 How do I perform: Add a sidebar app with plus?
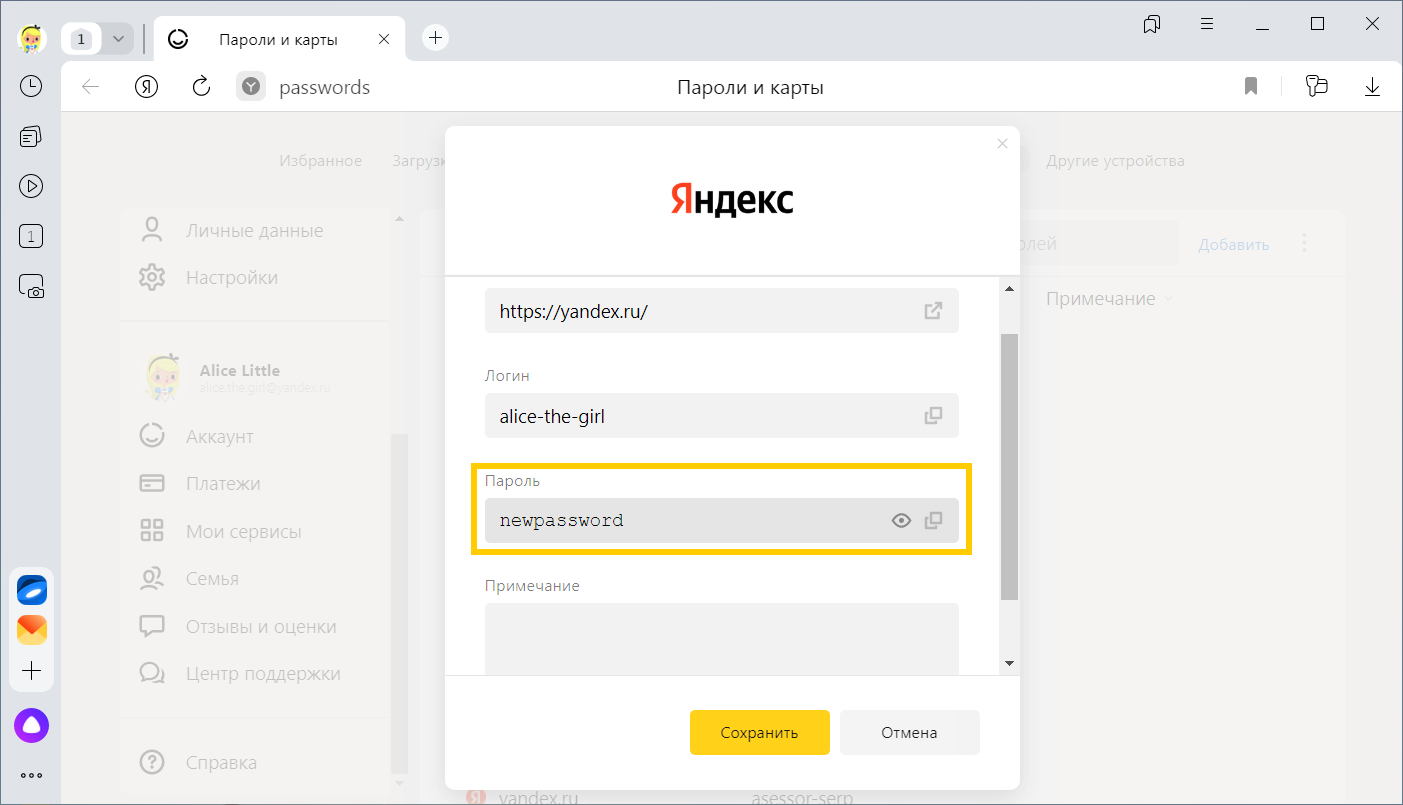pyautogui.click(x=32, y=670)
